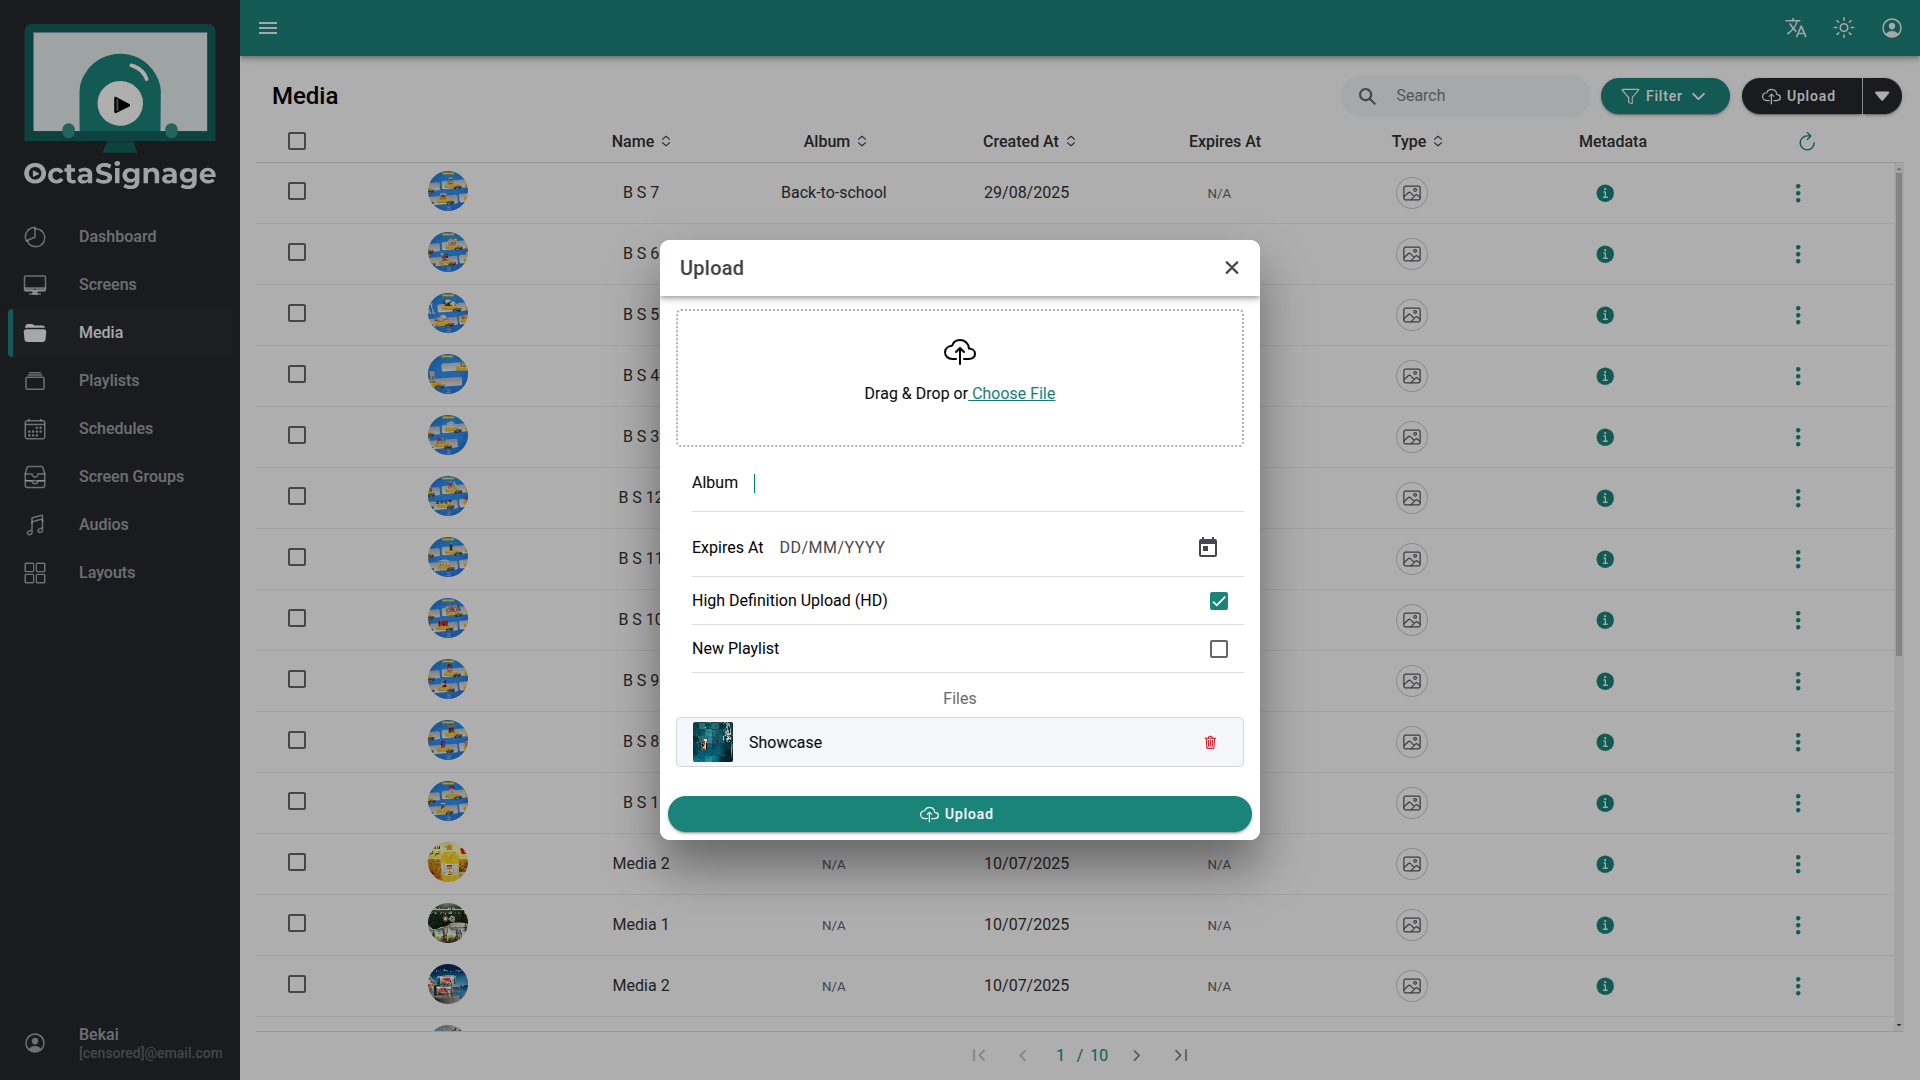Toggle light theme sun icon
This screenshot has width=1920, height=1080.
[x=1844, y=28]
